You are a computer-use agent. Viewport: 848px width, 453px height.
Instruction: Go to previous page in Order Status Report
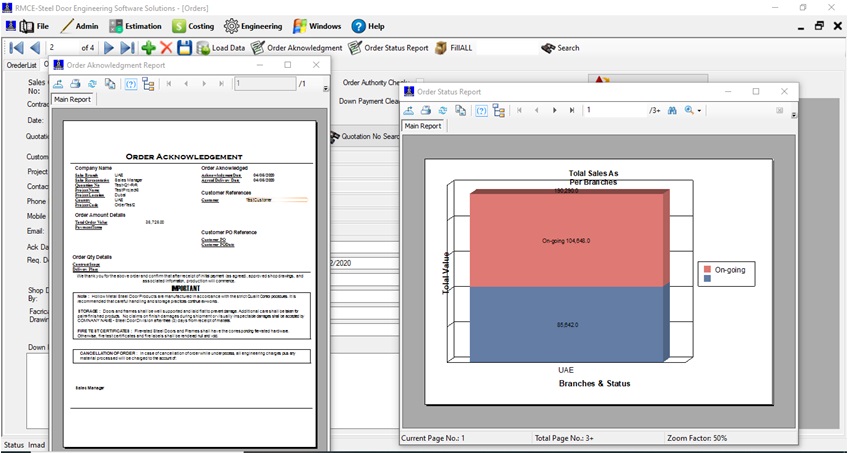coord(536,110)
